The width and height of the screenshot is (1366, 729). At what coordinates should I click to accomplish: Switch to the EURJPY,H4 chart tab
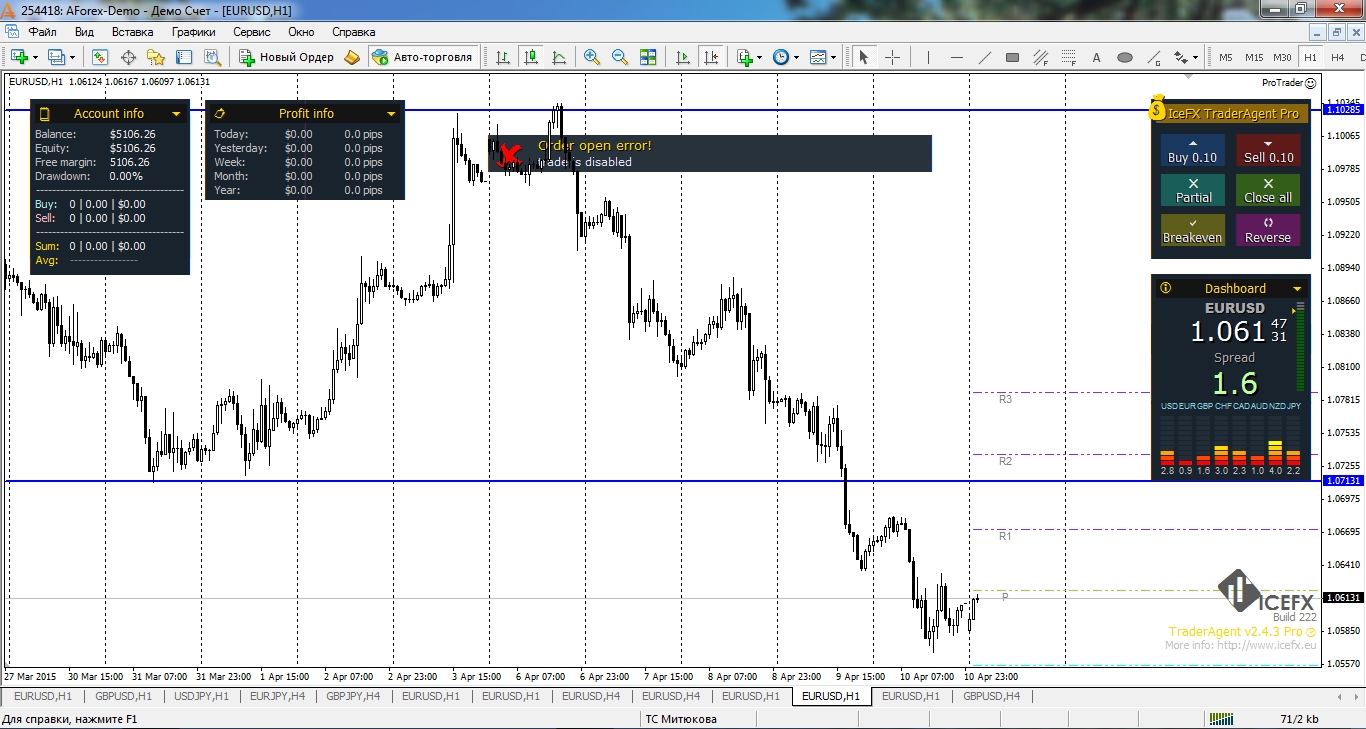click(x=278, y=696)
